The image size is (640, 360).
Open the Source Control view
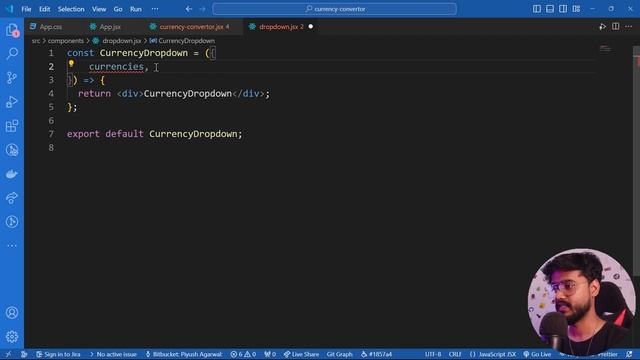click(12, 78)
